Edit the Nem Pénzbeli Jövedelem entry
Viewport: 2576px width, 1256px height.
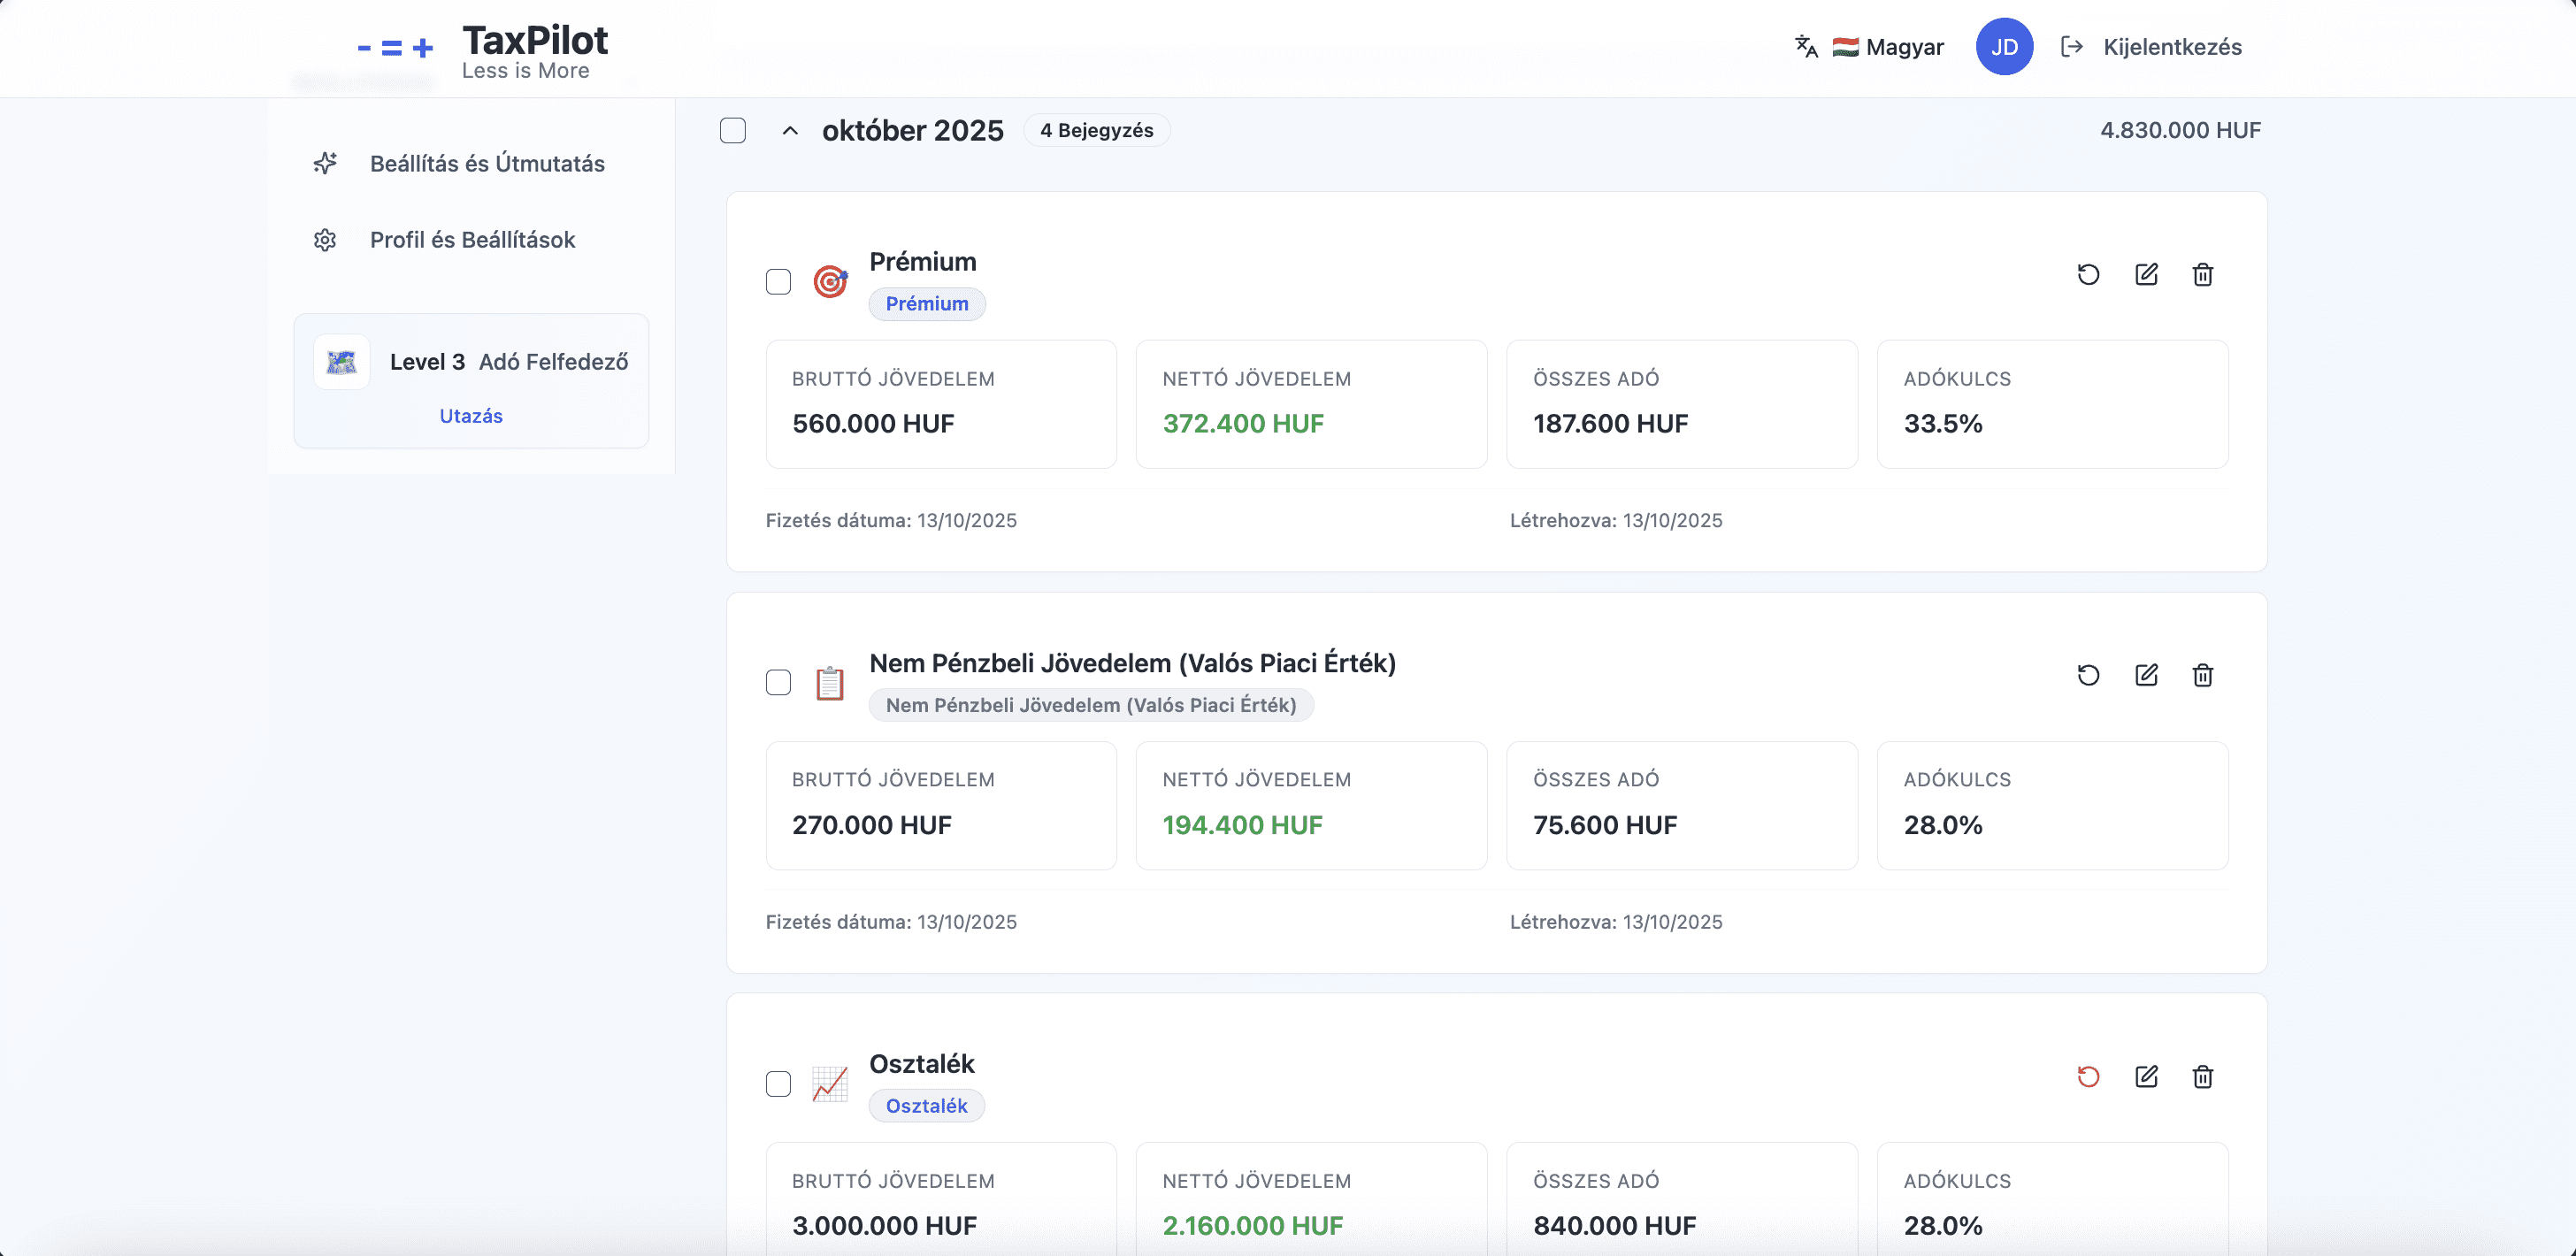click(x=2146, y=676)
